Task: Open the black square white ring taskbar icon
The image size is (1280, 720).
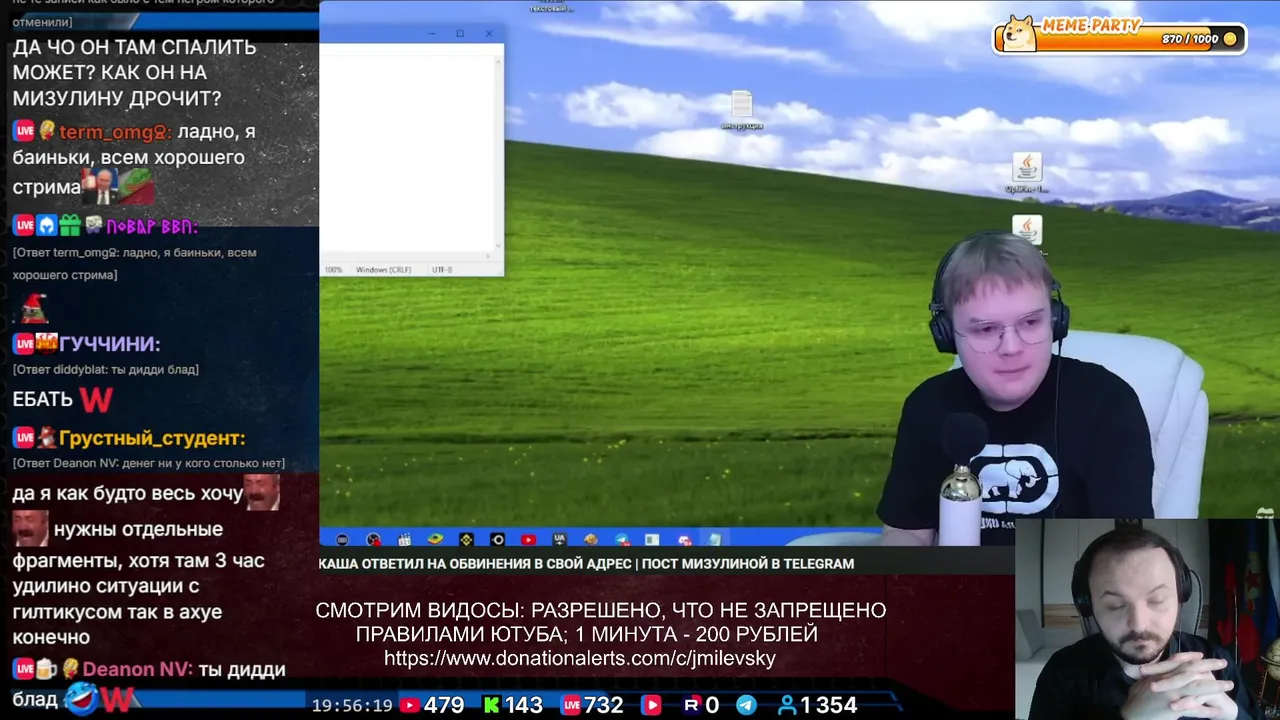Action: [x=497, y=540]
